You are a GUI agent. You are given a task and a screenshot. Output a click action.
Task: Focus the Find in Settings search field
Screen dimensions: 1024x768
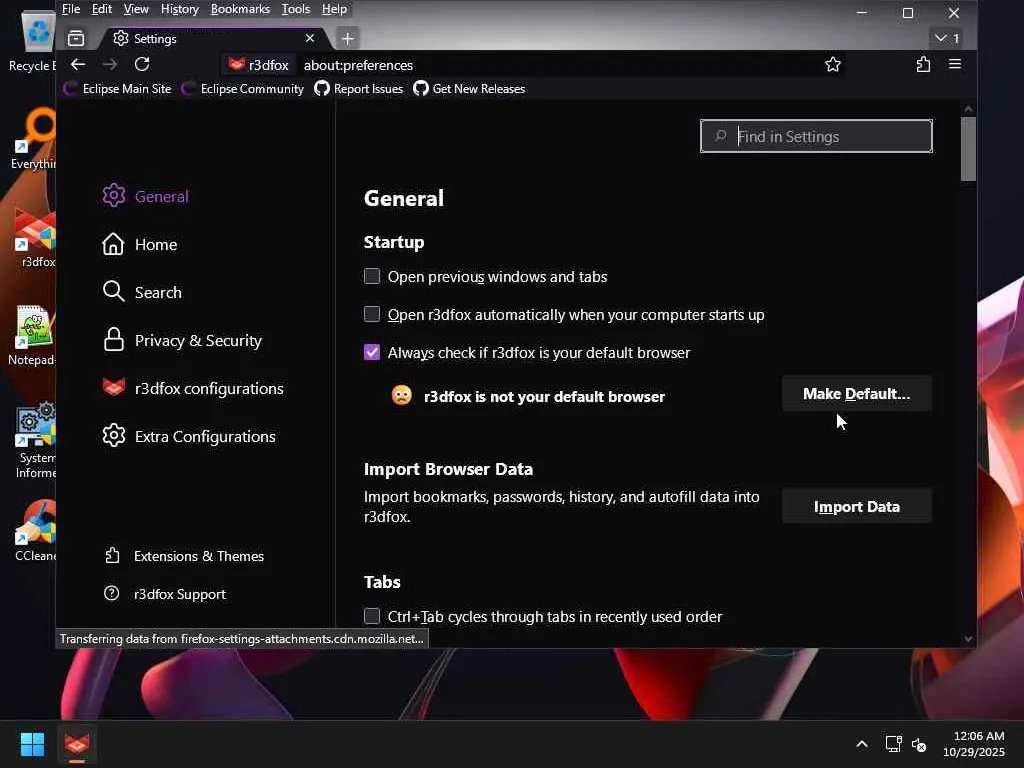click(816, 136)
